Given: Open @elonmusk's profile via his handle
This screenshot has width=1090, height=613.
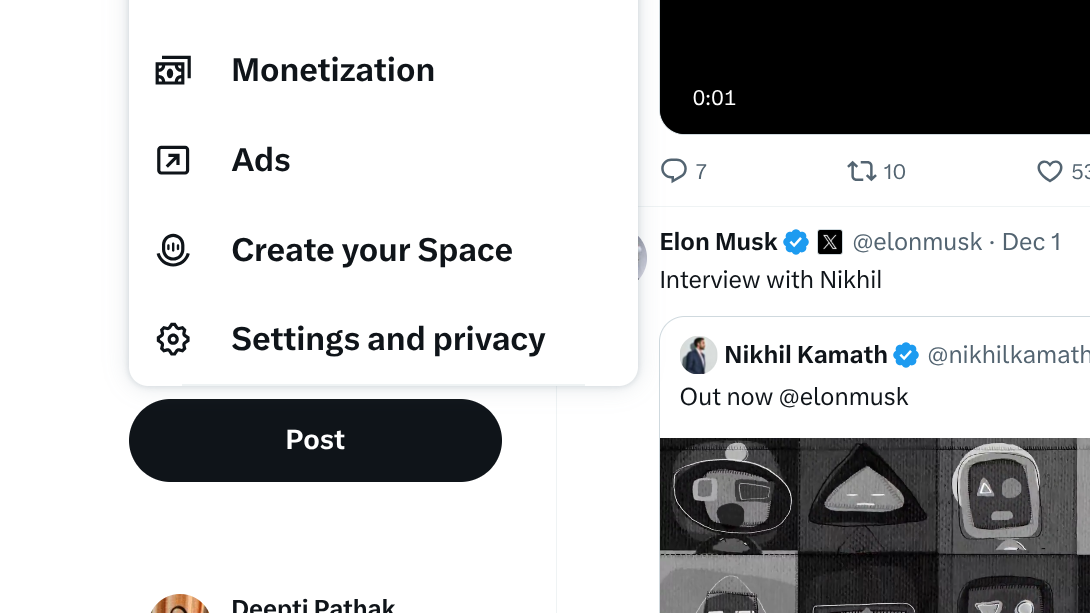Looking at the screenshot, I should click(x=917, y=242).
